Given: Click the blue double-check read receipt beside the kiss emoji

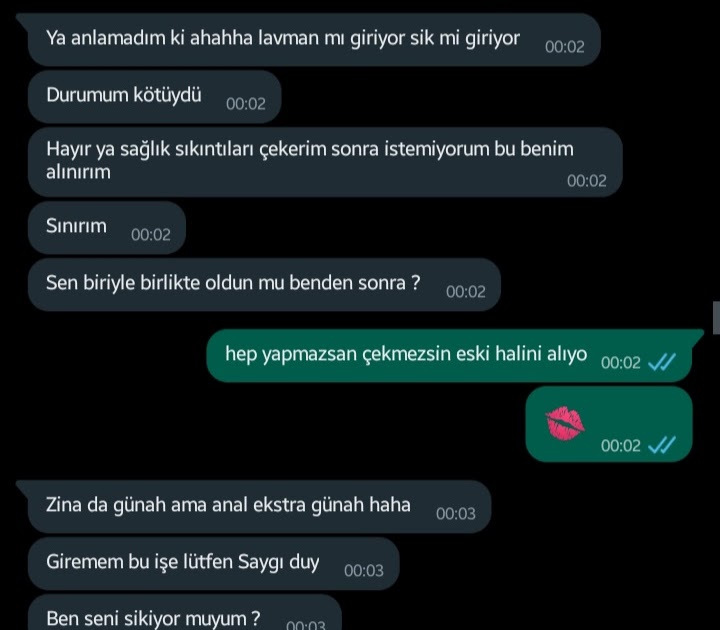Looking at the screenshot, I should coord(662,445).
